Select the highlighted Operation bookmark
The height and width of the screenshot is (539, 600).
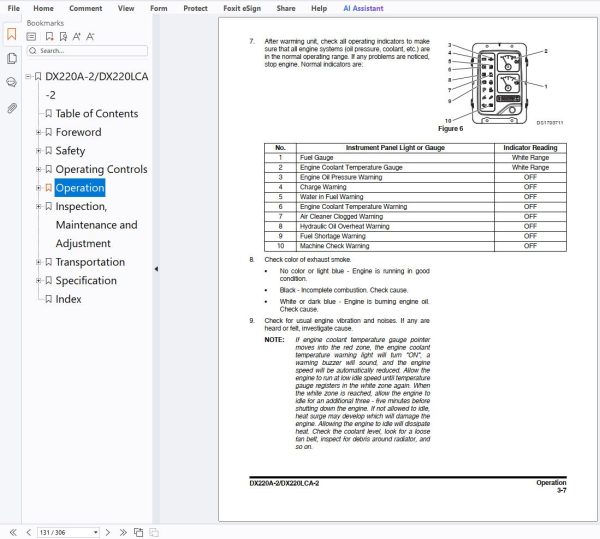pos(80,188)
